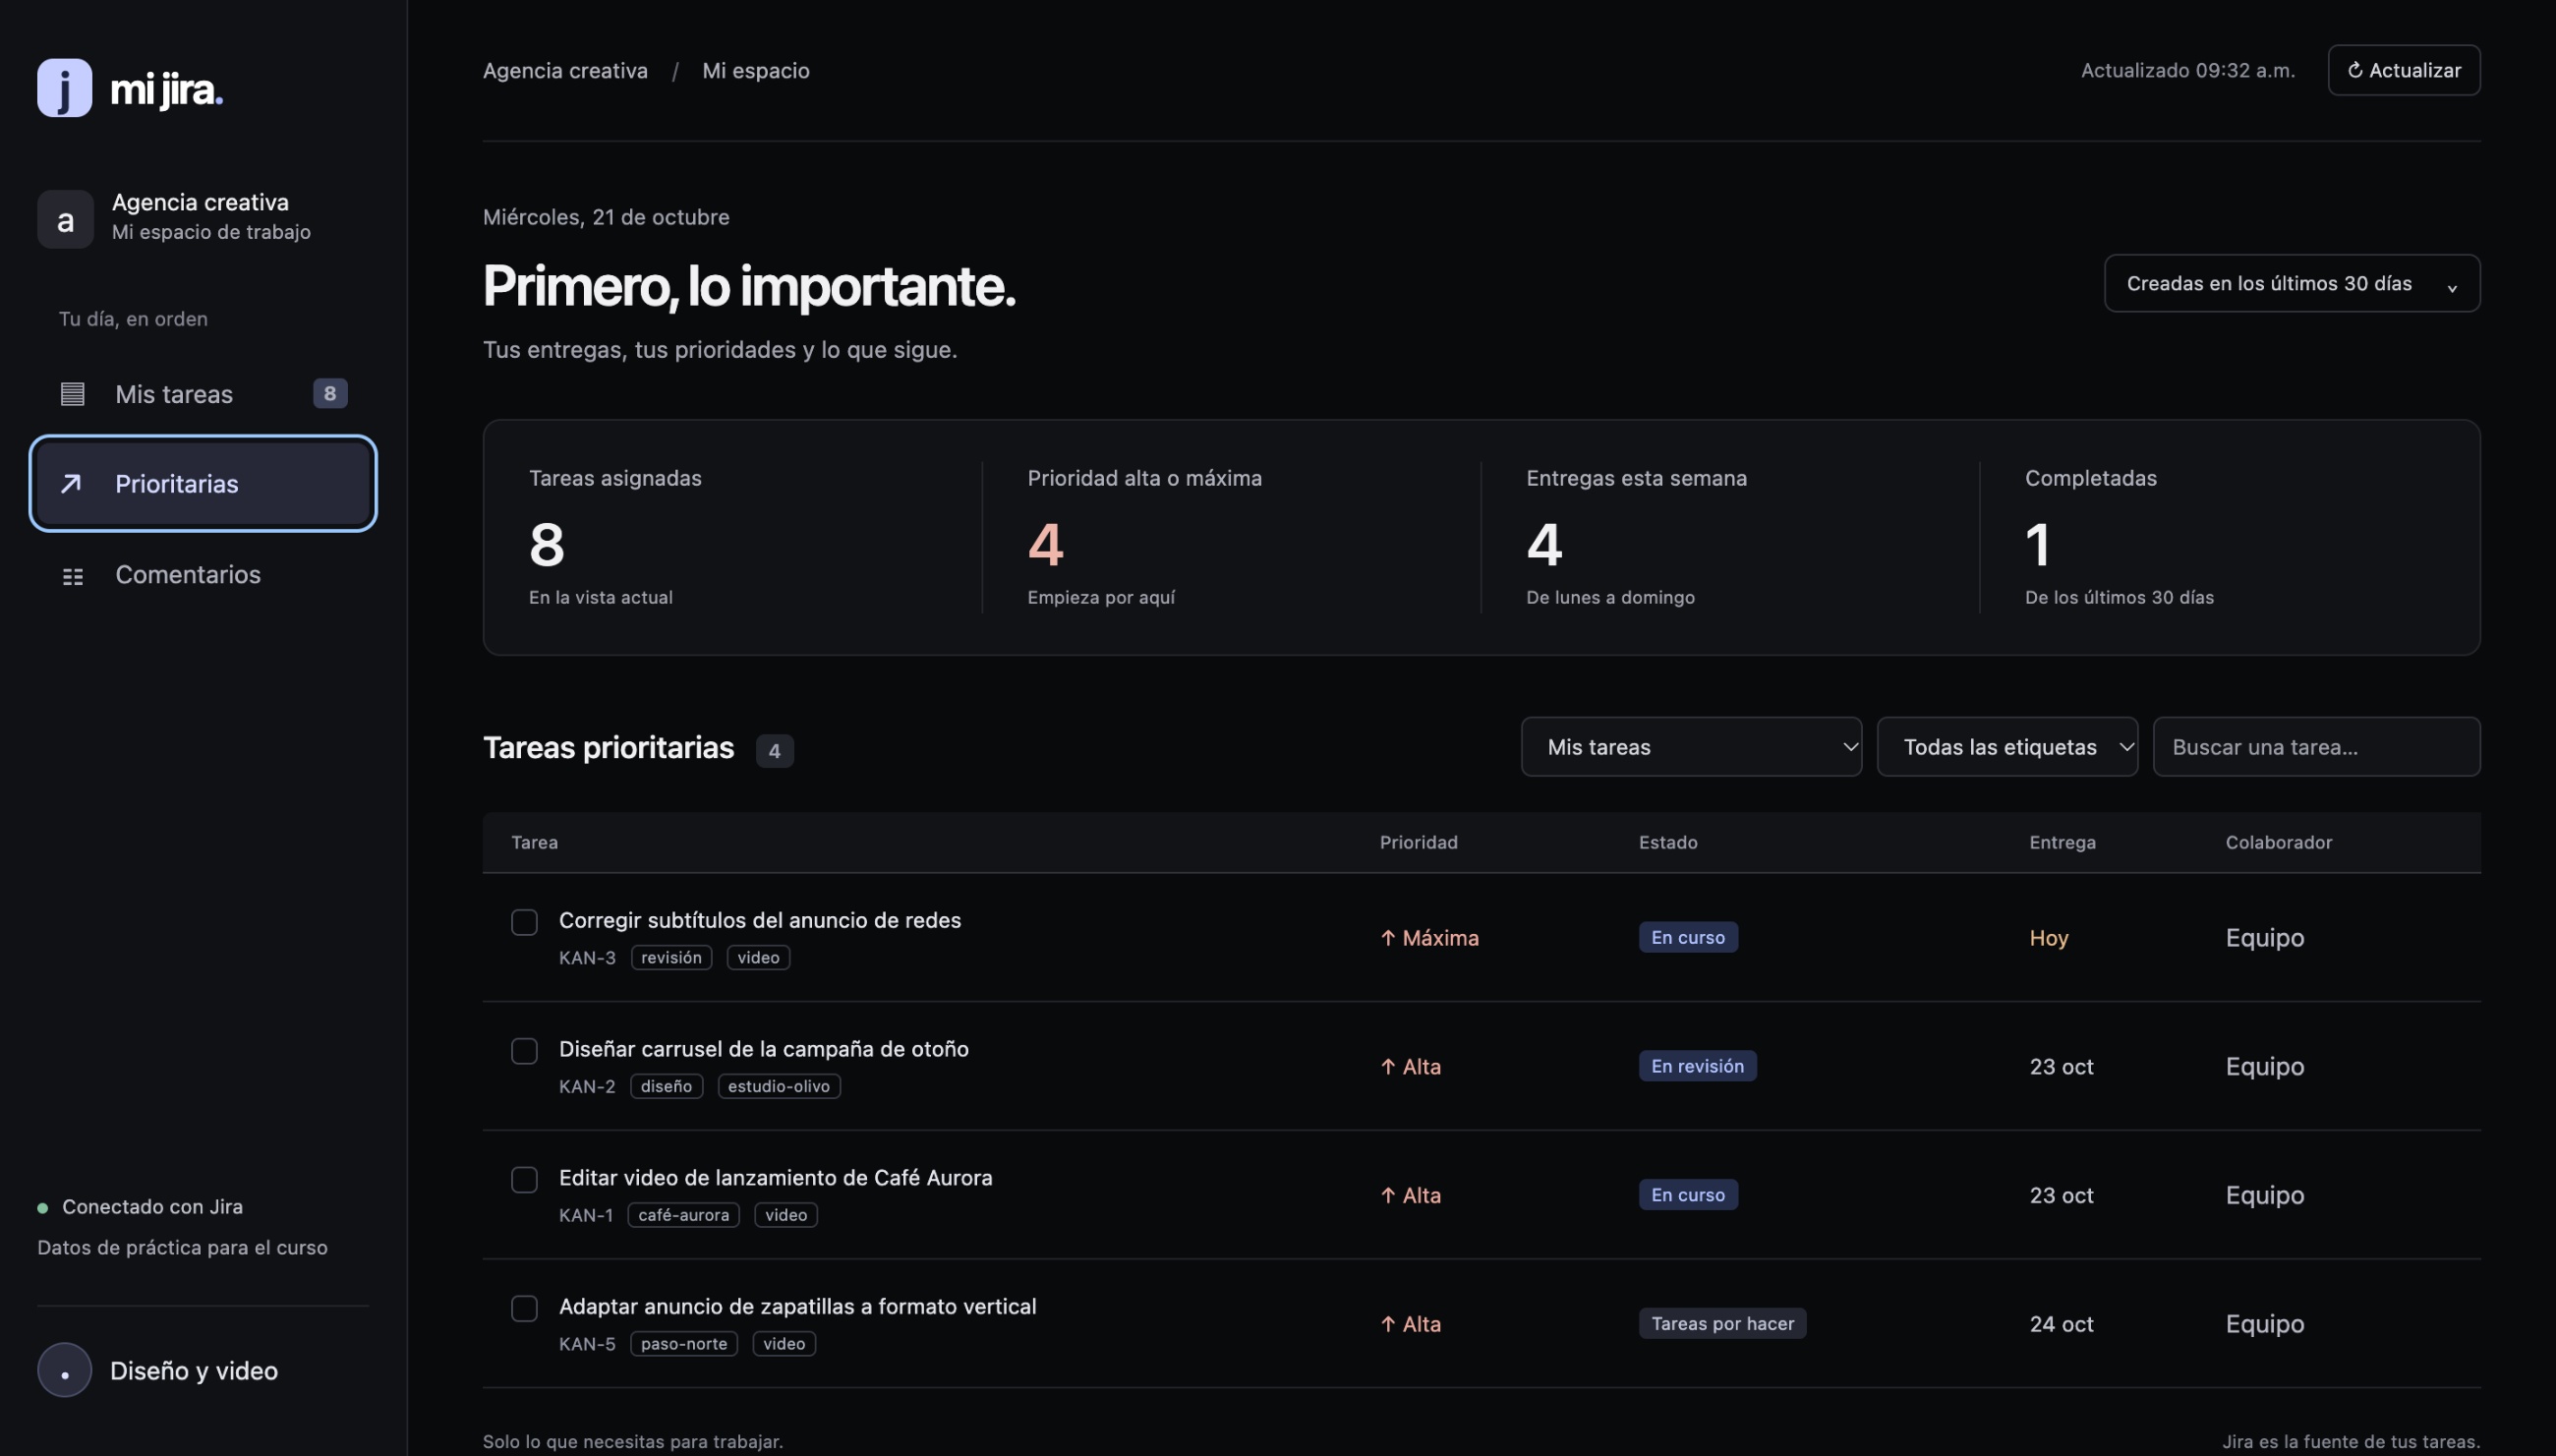Click the KAN-3 issue key
The image size is (2556, 1456).
(587, 958)
